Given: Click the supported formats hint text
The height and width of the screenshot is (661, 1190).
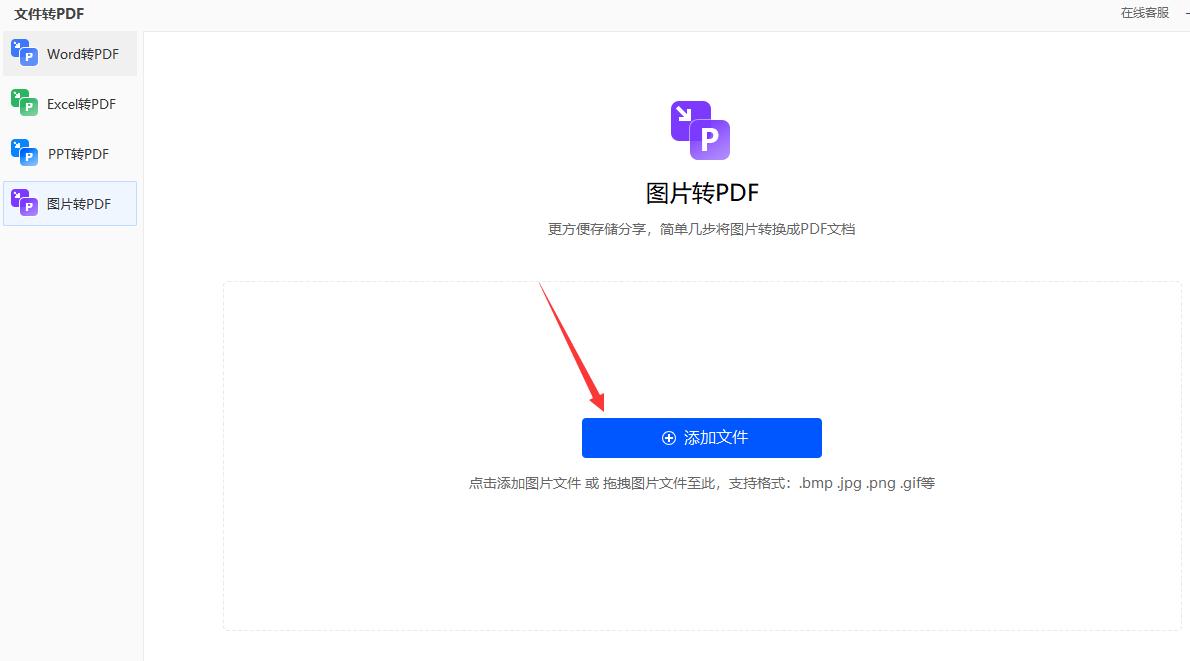Looking at the screenshot, I should tap(701, 482).
